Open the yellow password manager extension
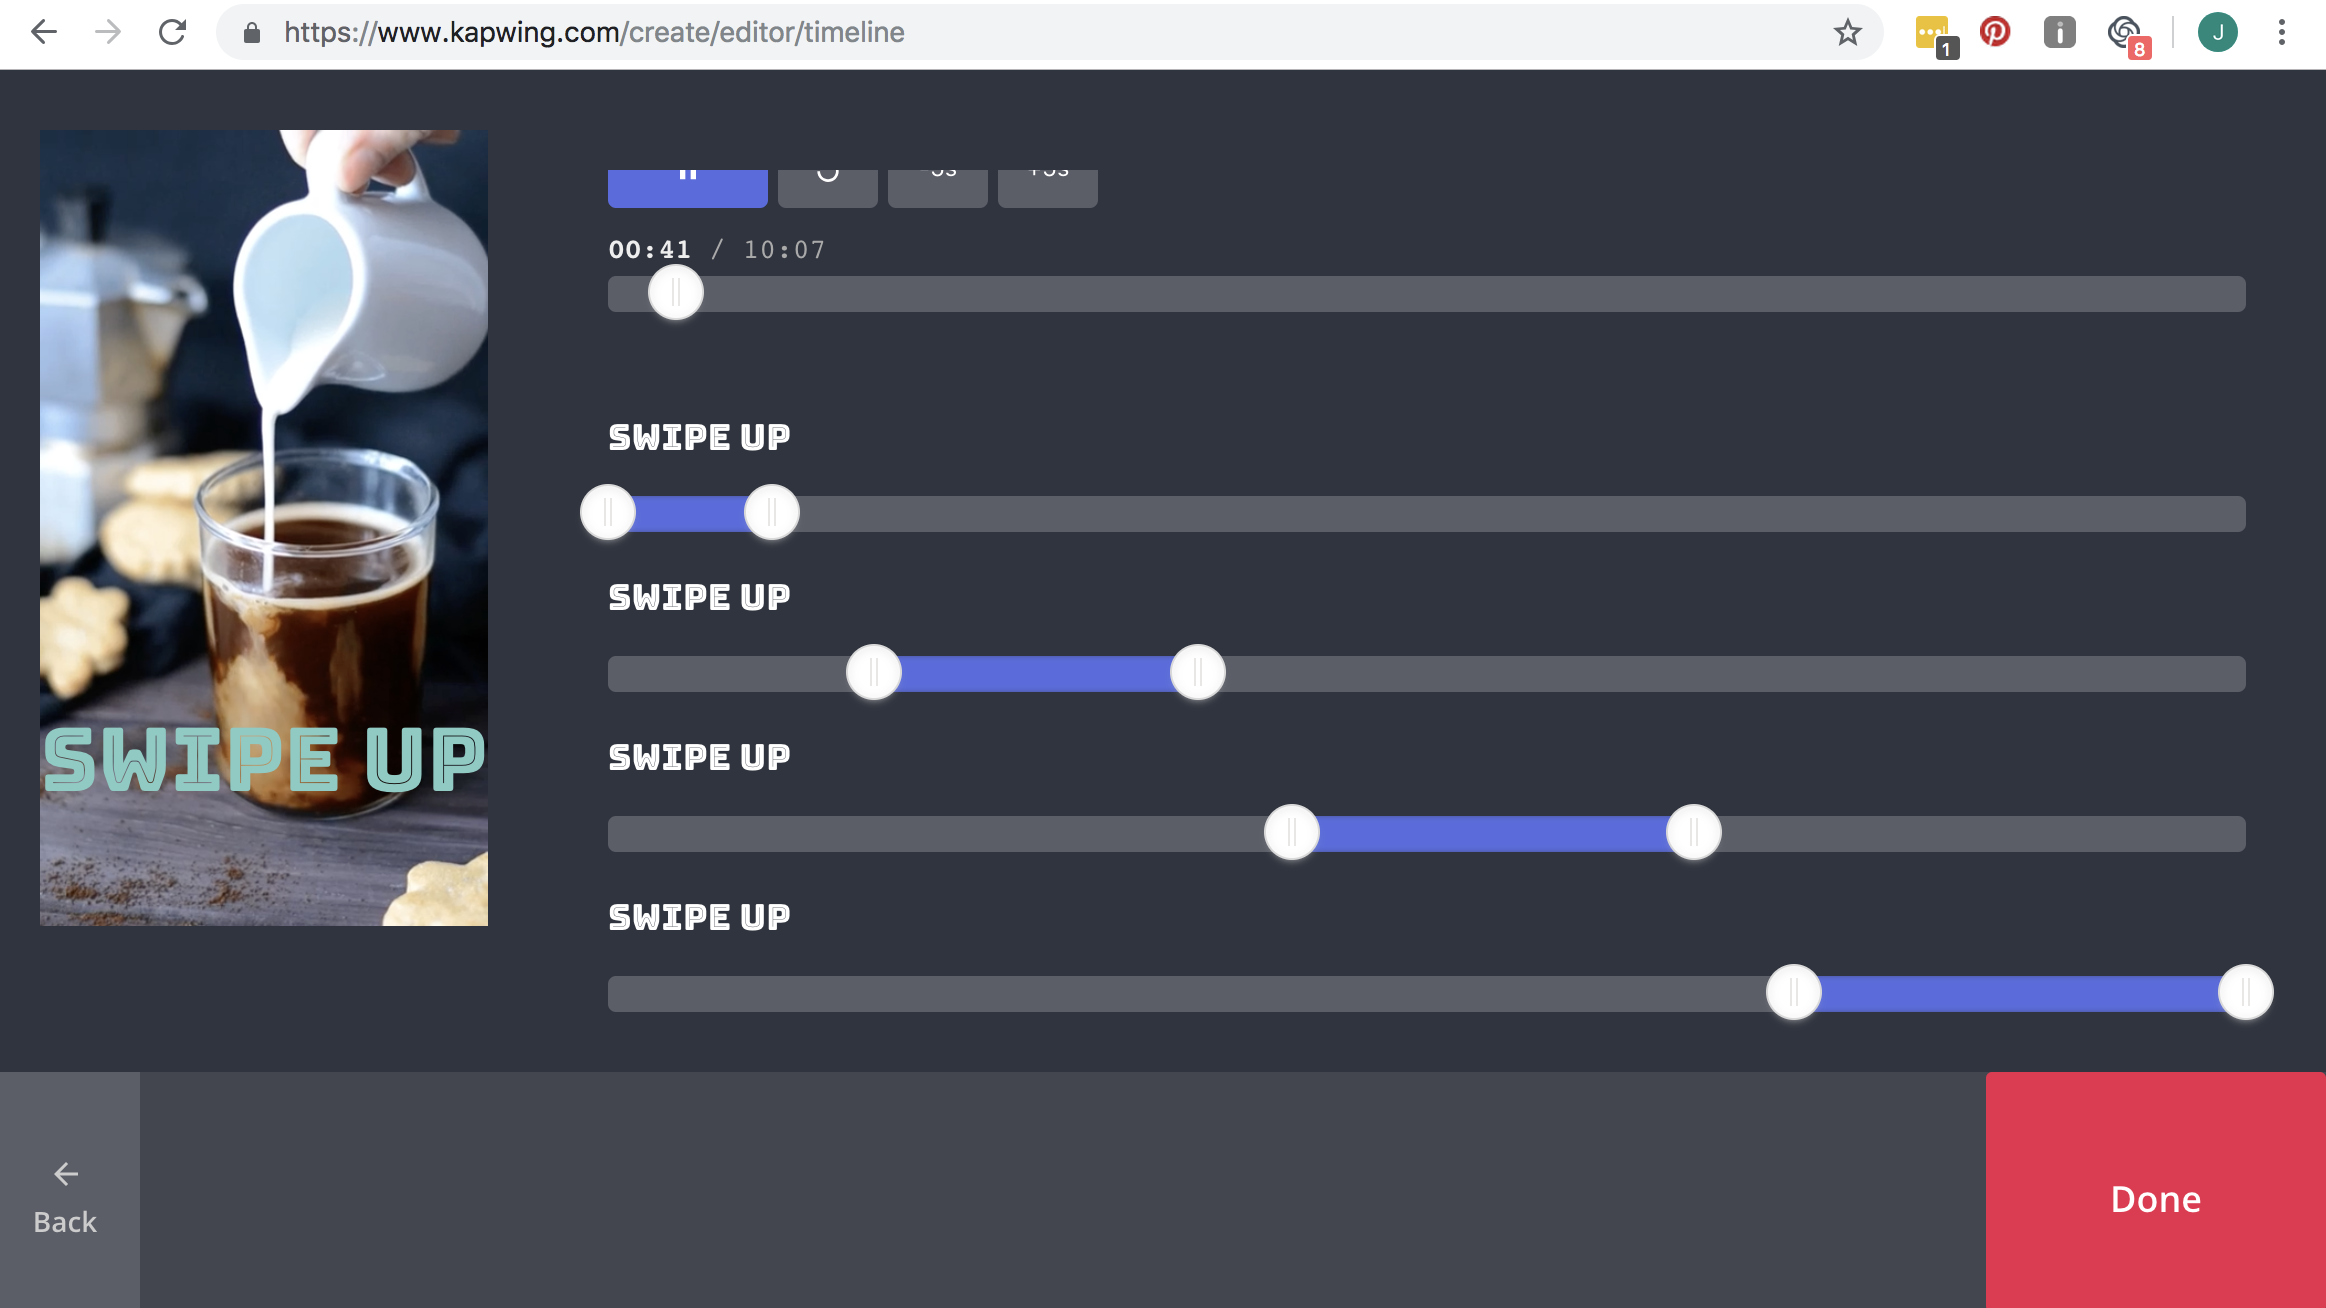2326x1308 pixels. point(1932,33)
